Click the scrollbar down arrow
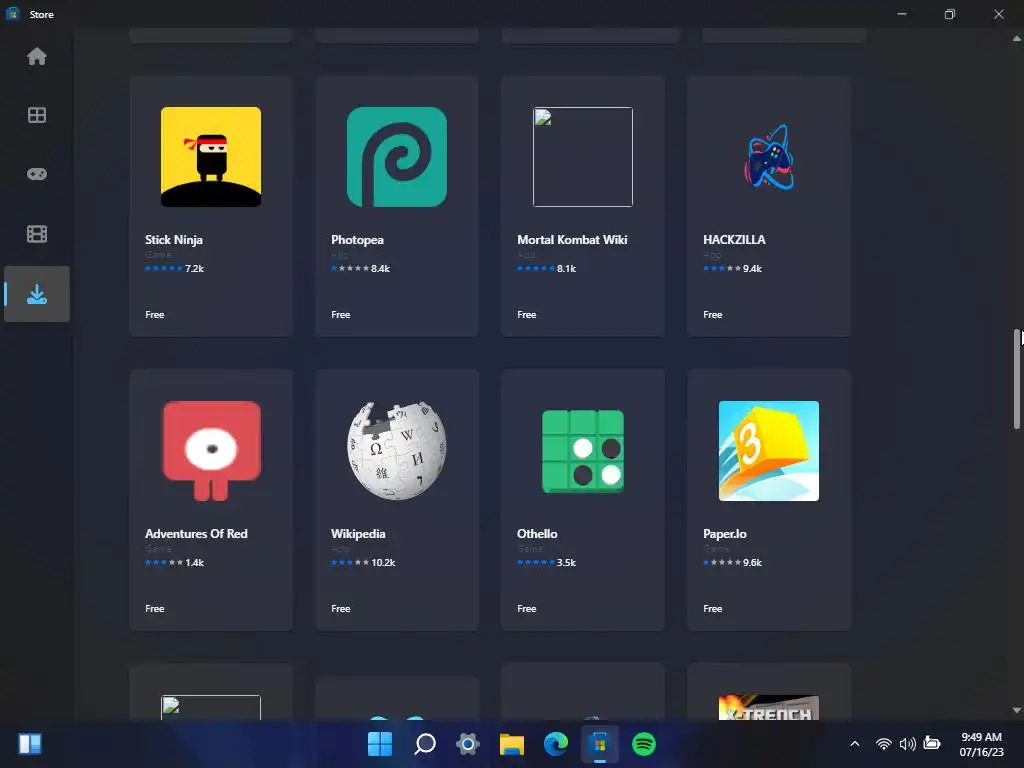 1017,710
